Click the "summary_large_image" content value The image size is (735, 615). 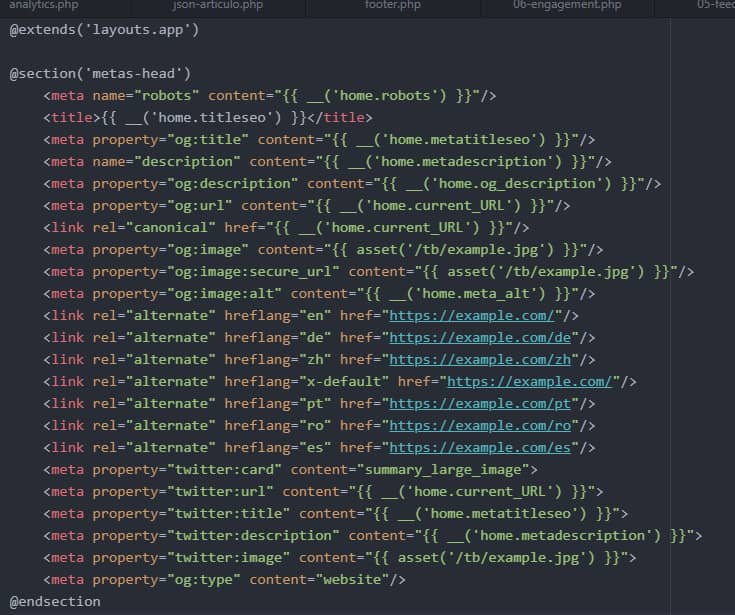pos(443,470)
